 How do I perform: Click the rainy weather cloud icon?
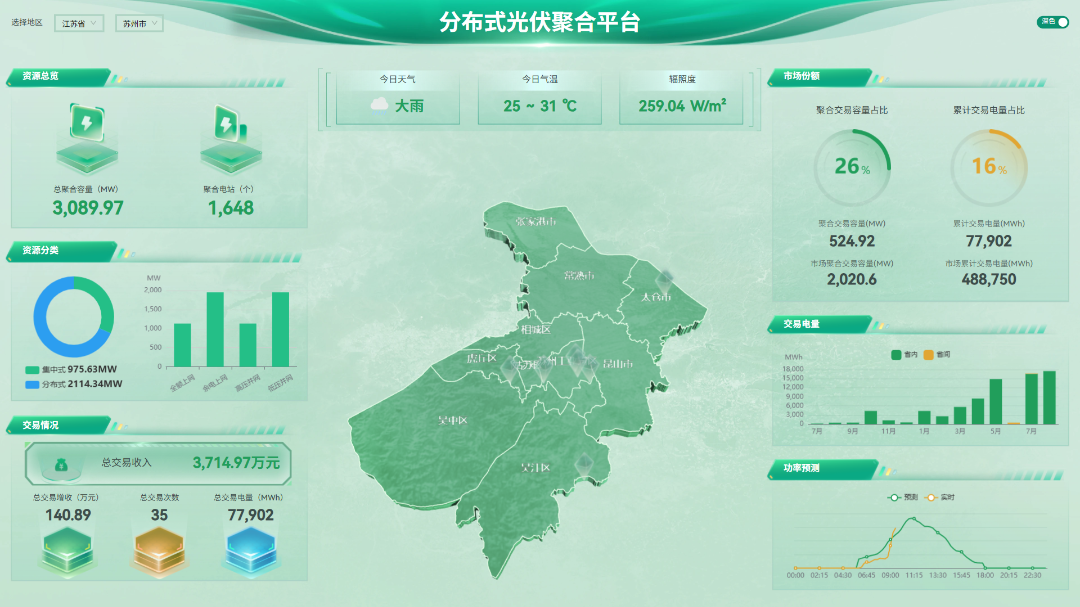pos(380,105)
